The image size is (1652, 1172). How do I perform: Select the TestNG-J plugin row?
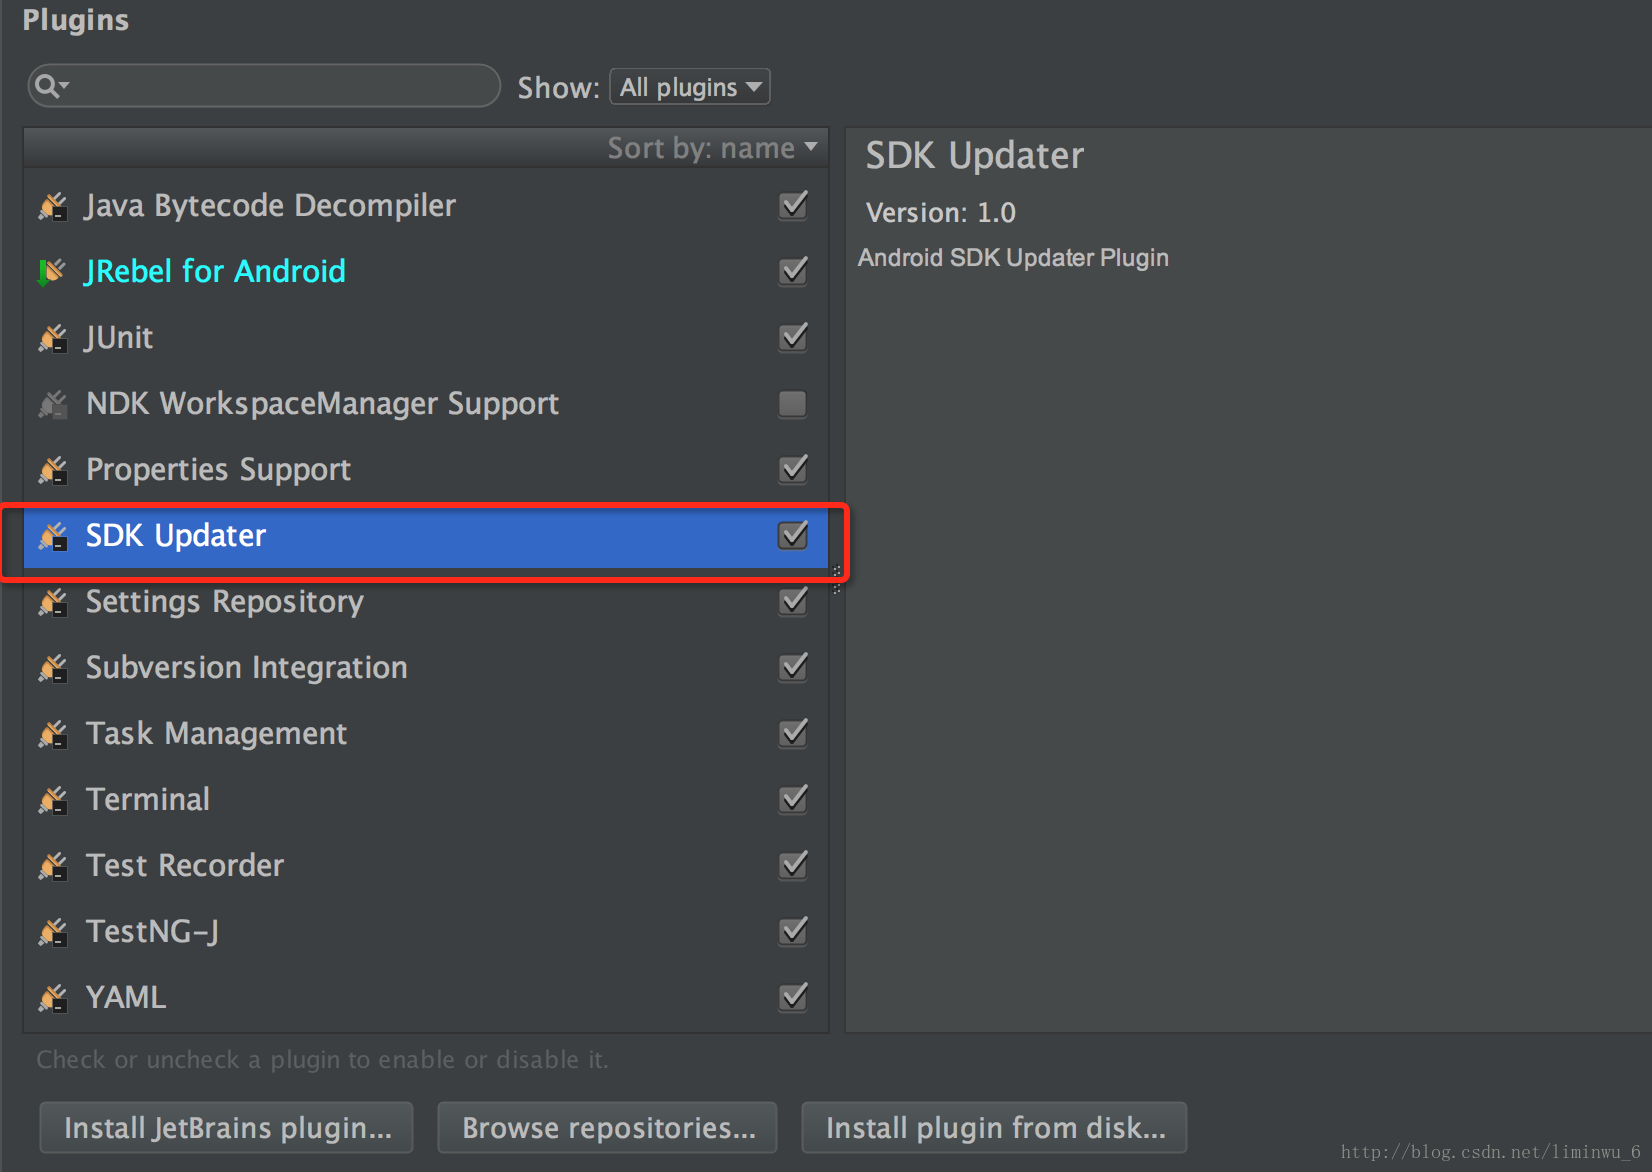pos(426,932)
